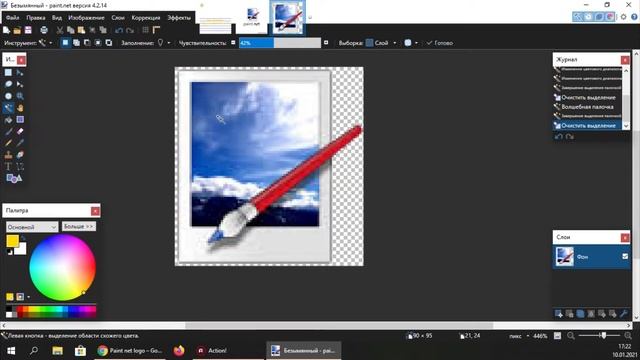
Task: Select the Pencil tool
Action: (8, 143)
